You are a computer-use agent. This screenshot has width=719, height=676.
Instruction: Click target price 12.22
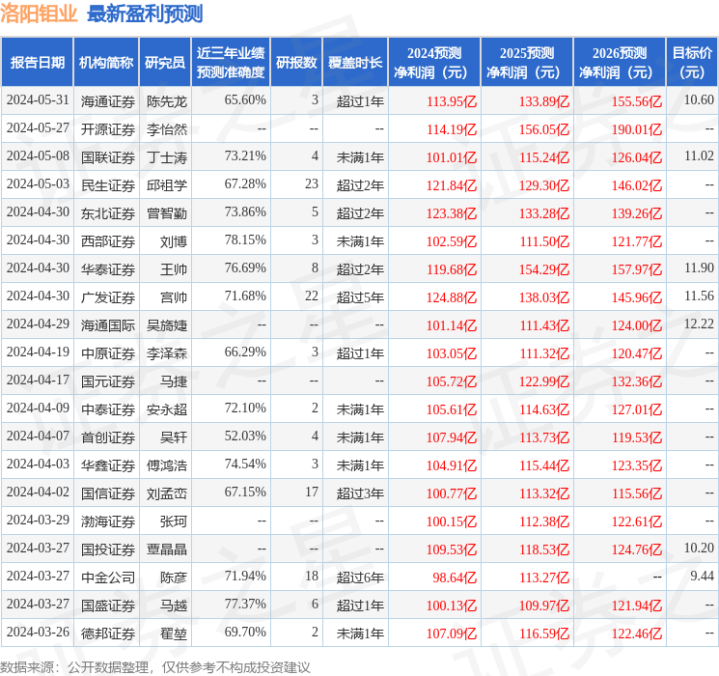699,323
